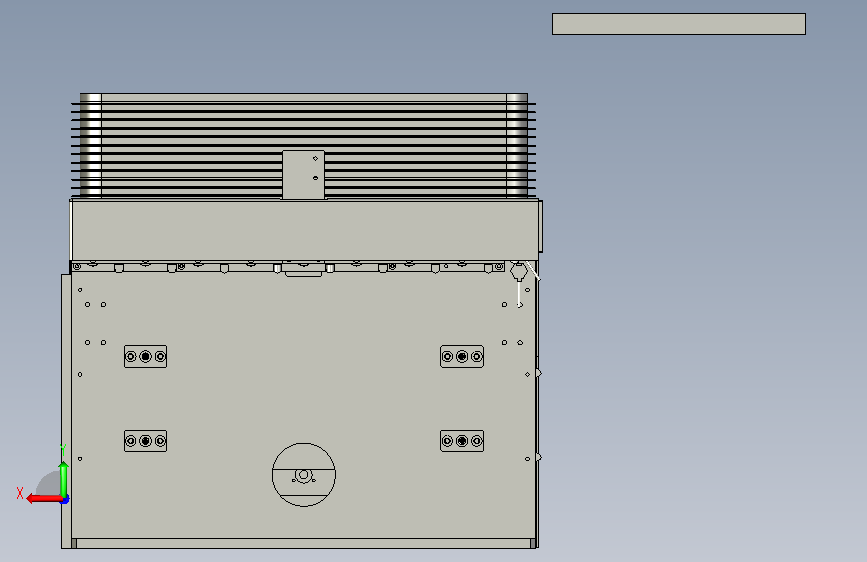Click the blue Z axis dot of the triad
This screenshot has width=867, height=562.
(x=65, y=500)
